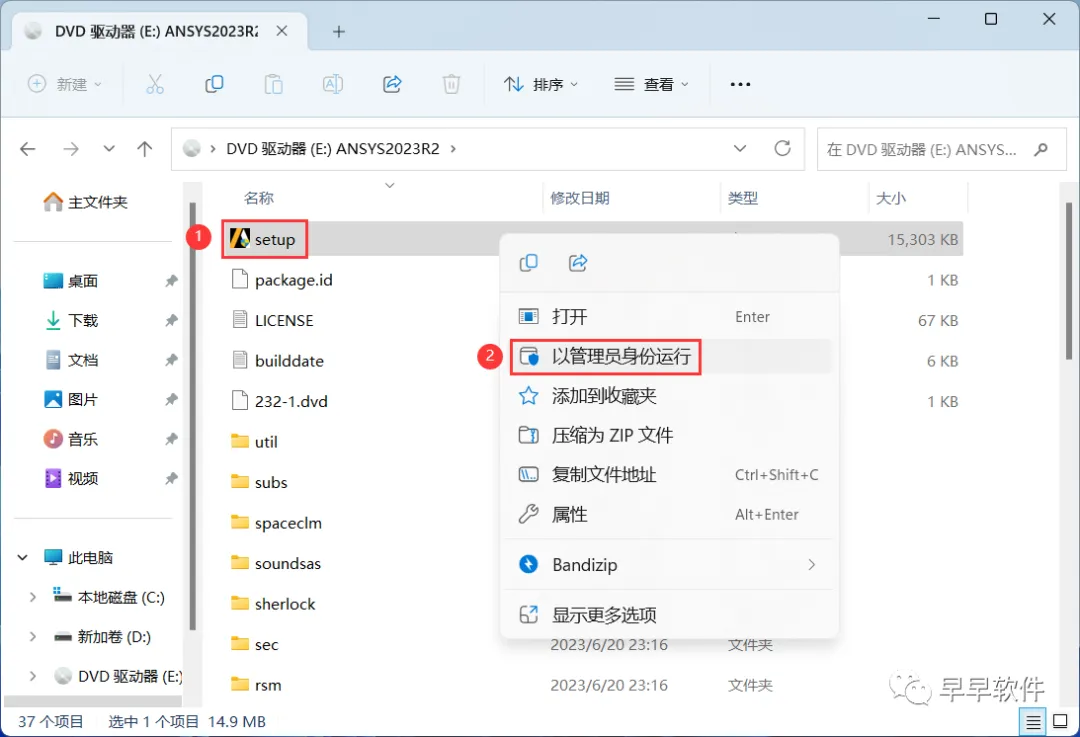Close the DVD 驱动器 tab

click(x=282, y=31)
